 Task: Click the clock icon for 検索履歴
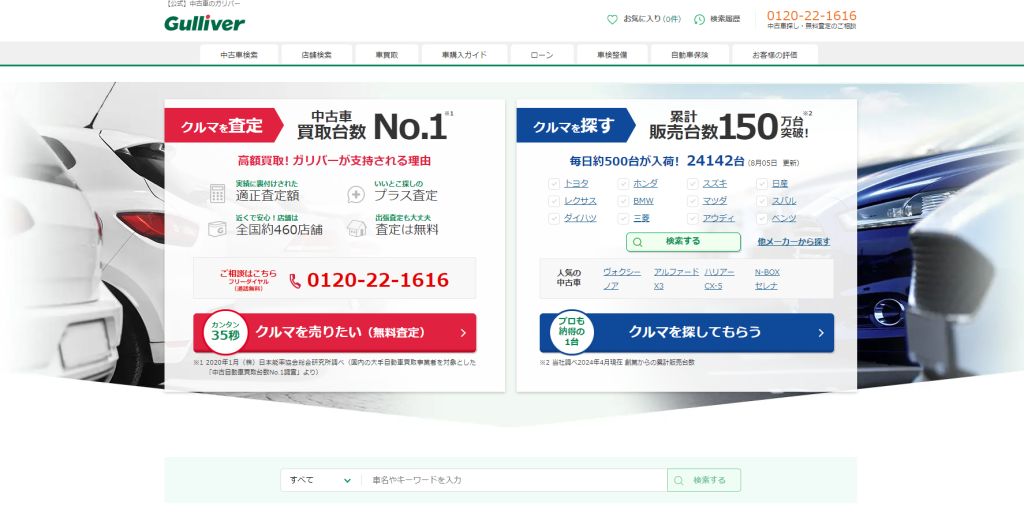[699, 20]
